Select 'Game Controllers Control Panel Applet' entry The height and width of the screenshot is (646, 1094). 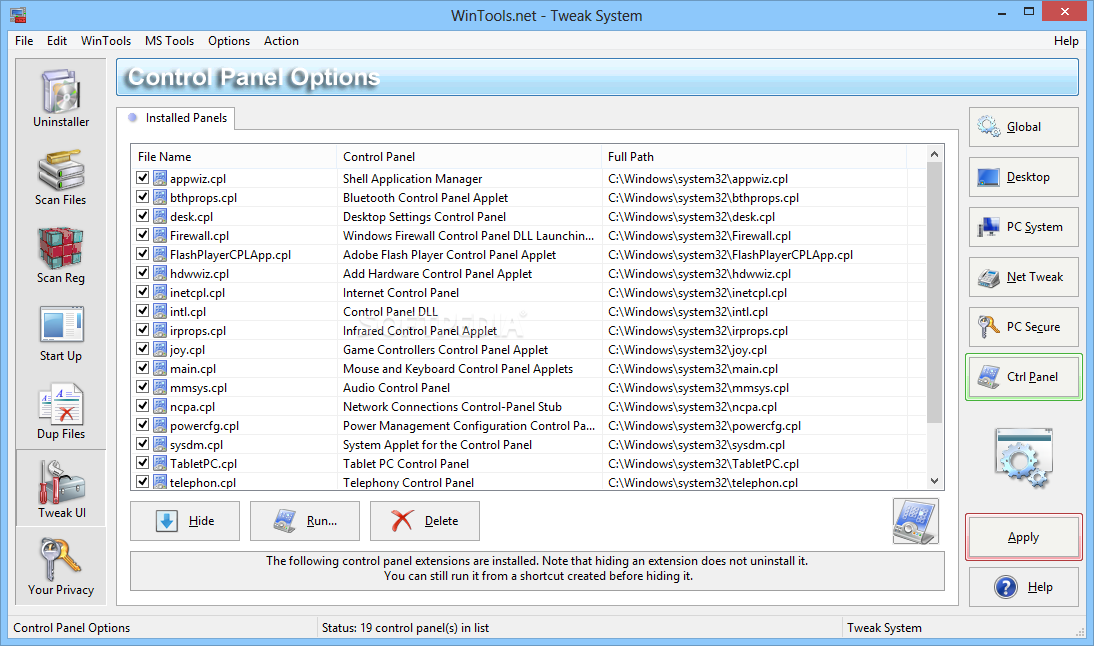tap(445, 350)
